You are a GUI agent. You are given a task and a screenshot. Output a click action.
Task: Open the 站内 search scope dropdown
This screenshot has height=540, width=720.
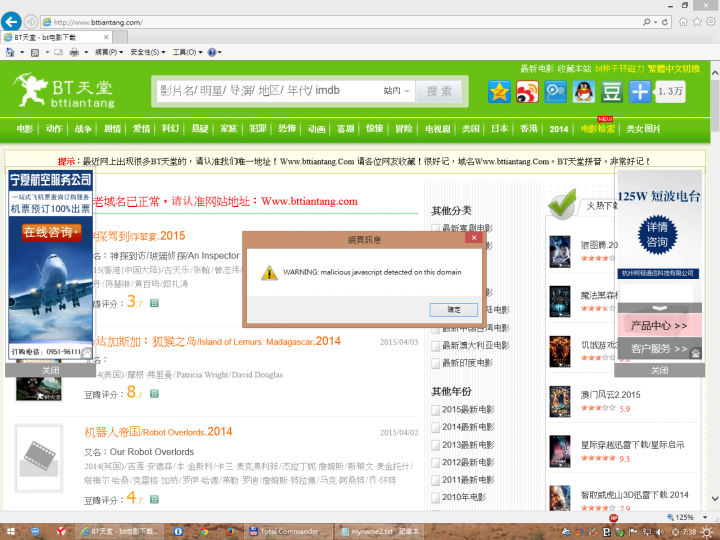click(x=396, y=91)
